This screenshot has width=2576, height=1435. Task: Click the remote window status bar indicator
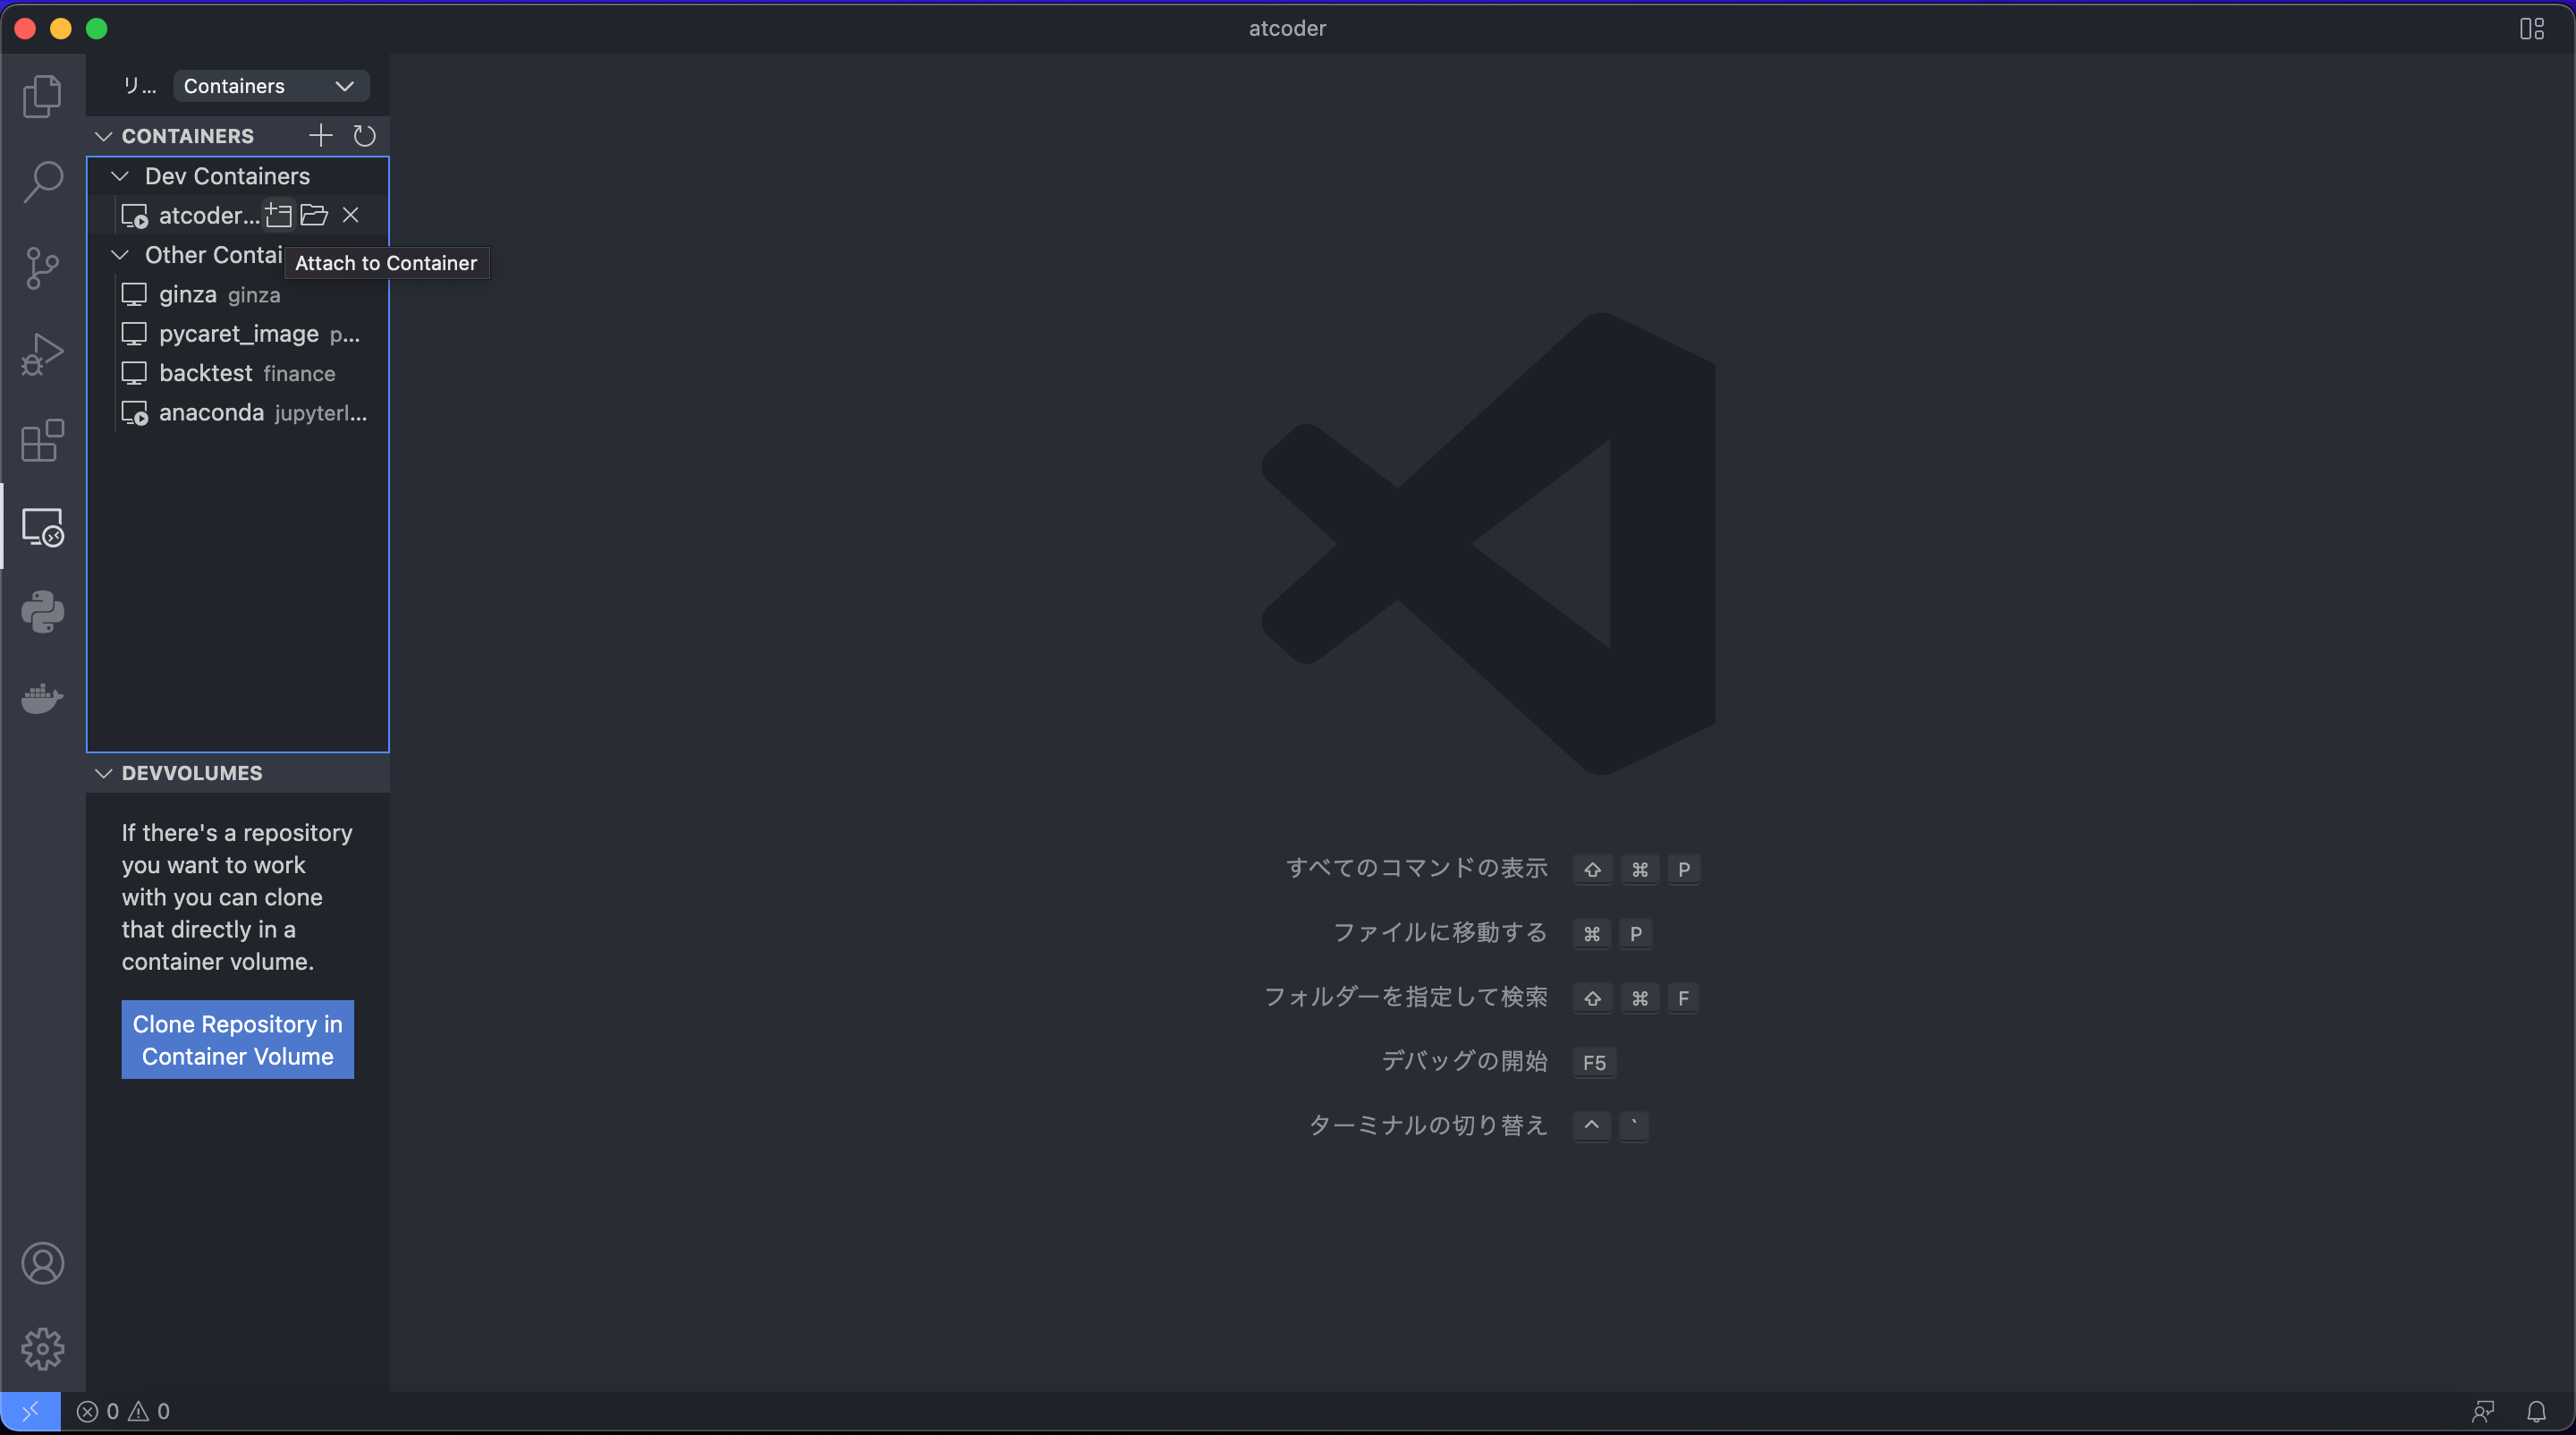click(x=30, y=1411)
